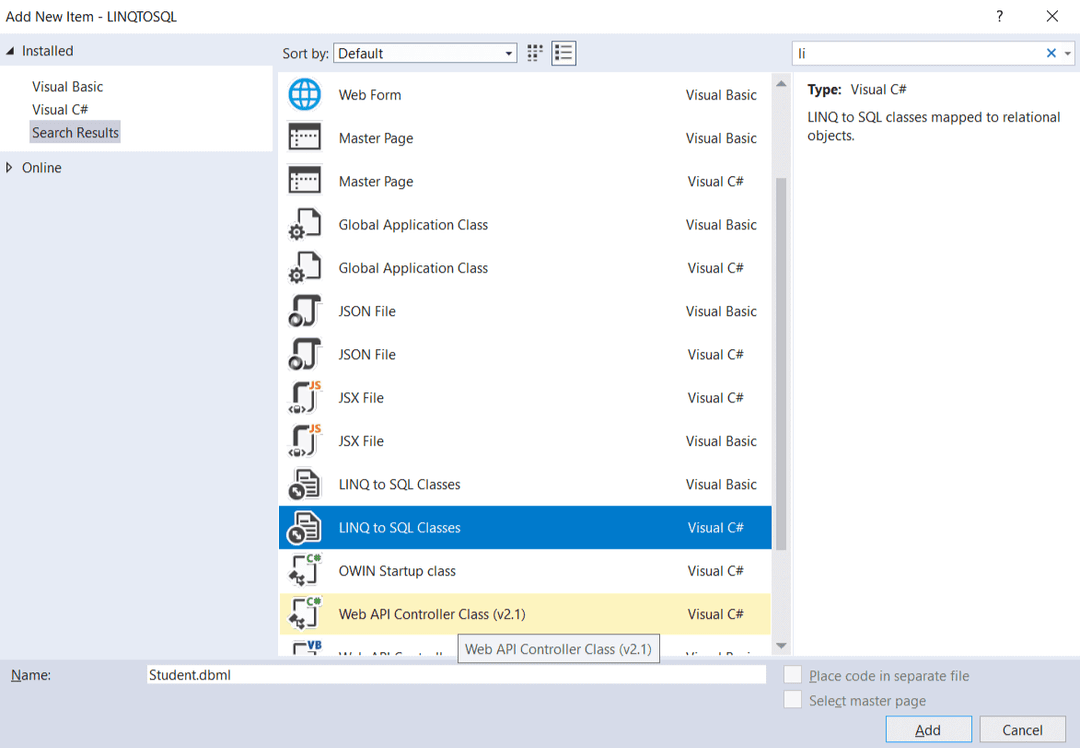Click the Name field containing Student.dbml

pyautogui.click(x=455, y=675)
